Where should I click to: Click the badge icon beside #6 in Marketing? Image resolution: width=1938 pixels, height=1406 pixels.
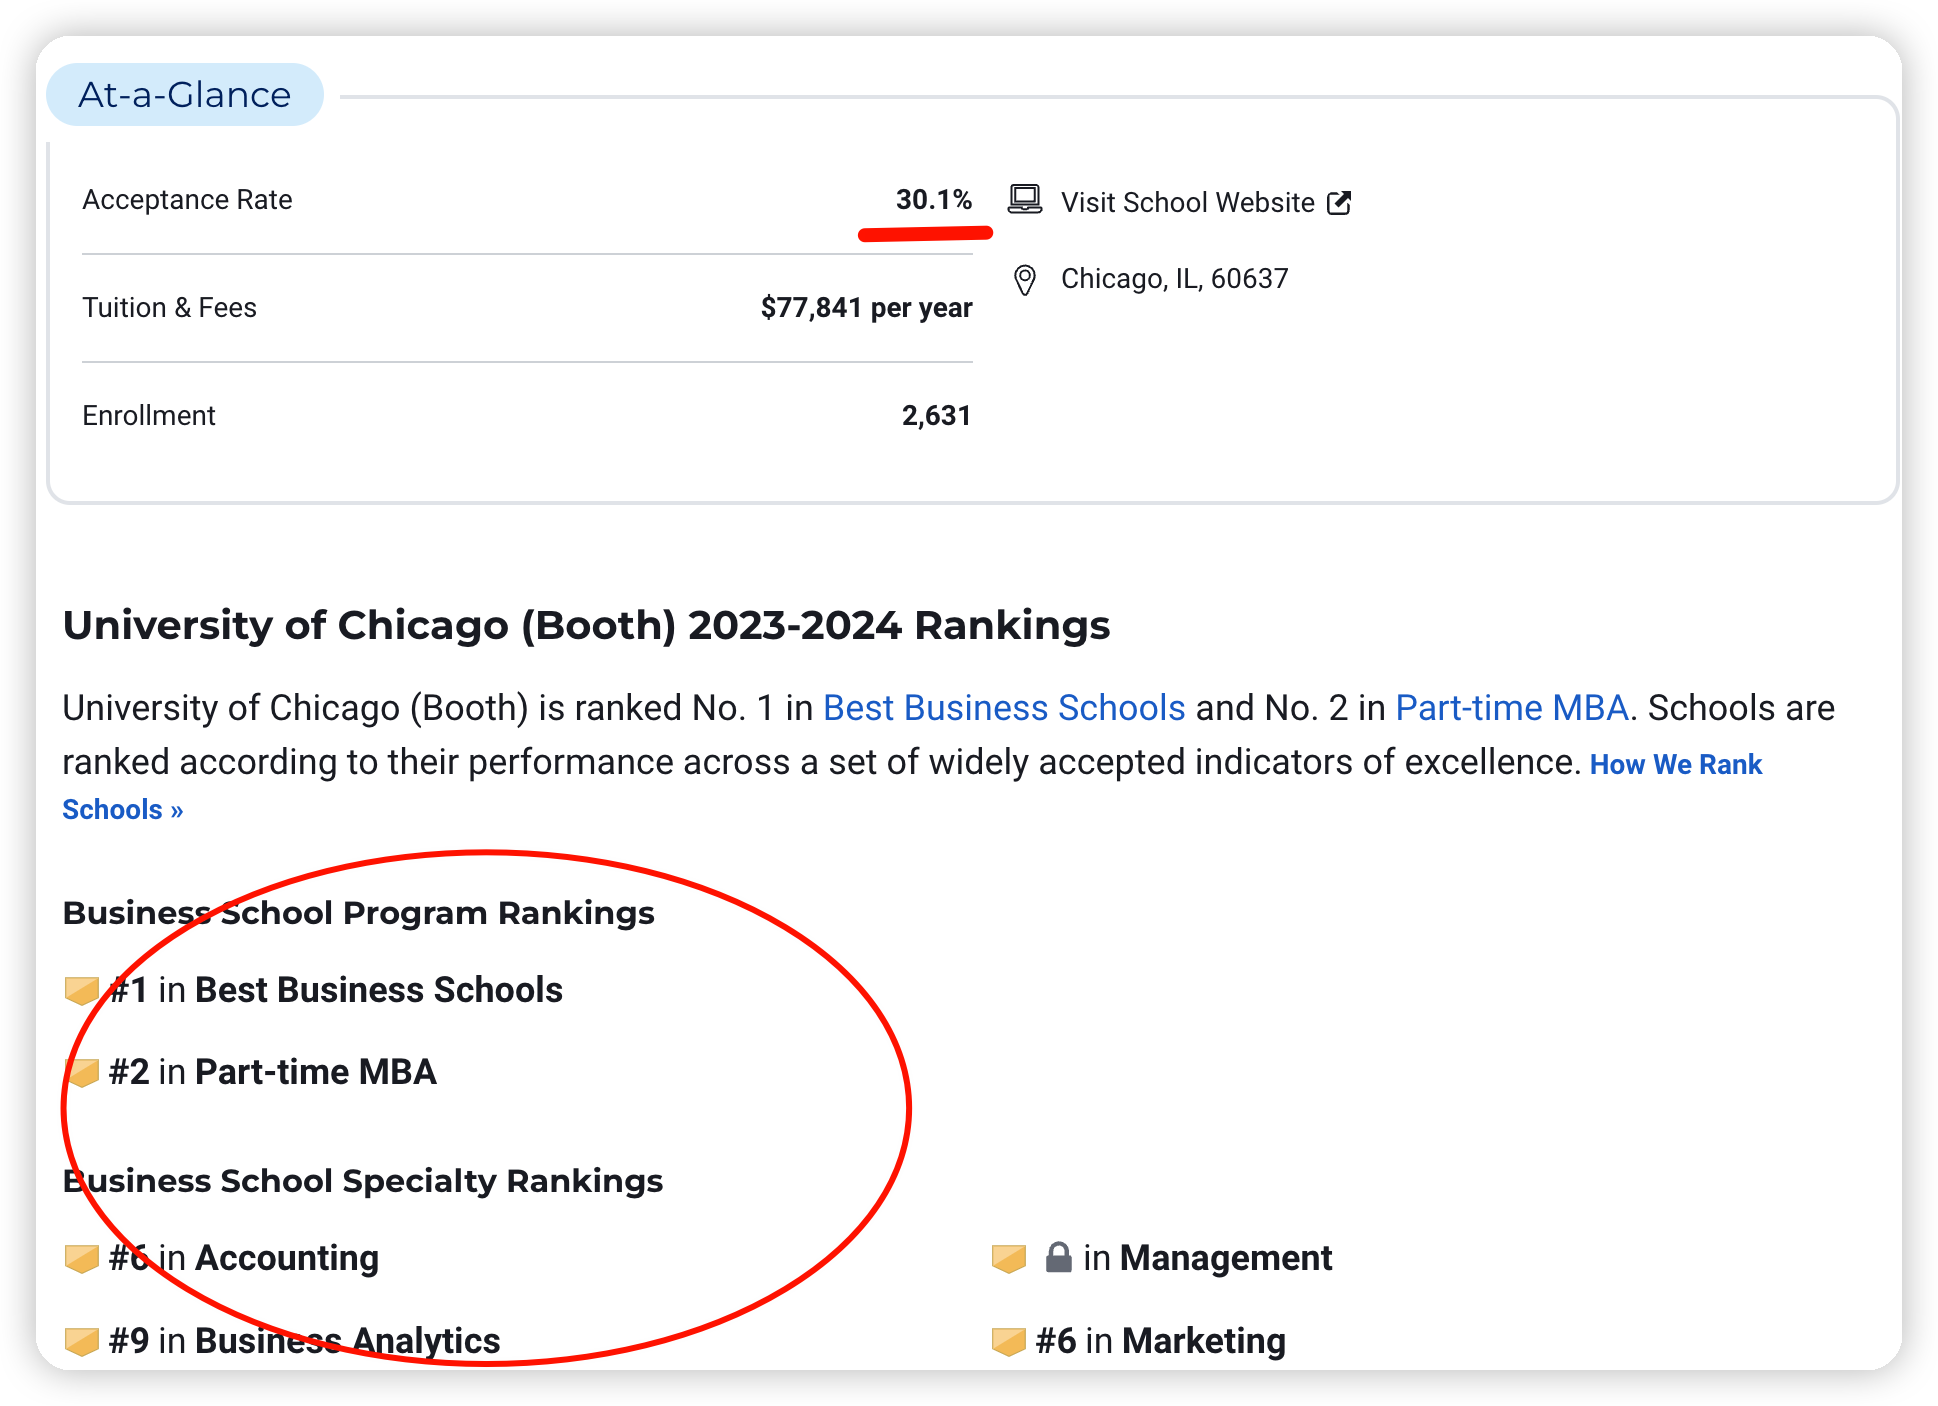pyautogui.click(x=1009, y=1342)
